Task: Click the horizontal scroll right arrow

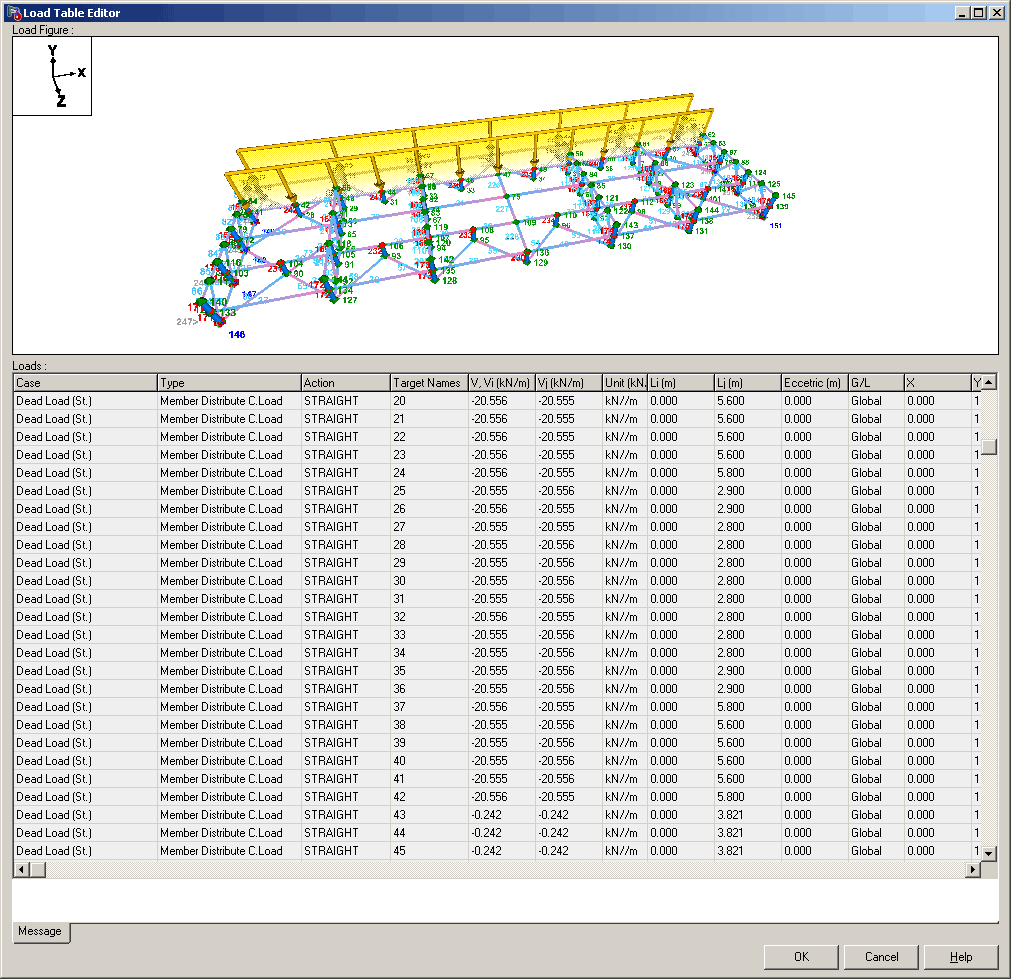Action: pyautogui.click(x=972, y=869)
